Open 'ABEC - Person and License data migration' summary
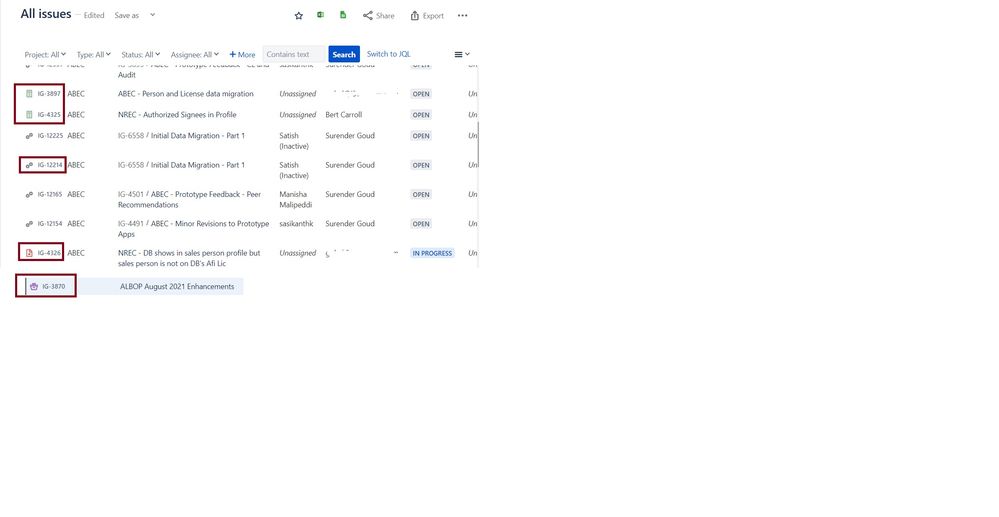The height and width of the screenshot is (517, 999). coord(185,94)
